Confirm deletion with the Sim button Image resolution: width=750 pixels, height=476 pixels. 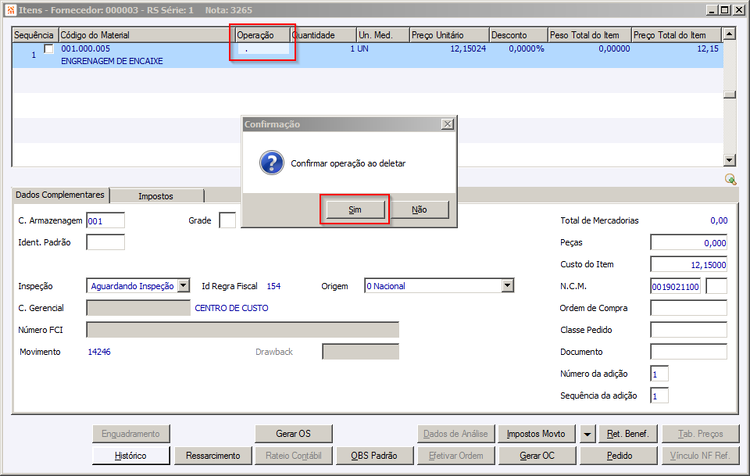[x=355, y=210]
